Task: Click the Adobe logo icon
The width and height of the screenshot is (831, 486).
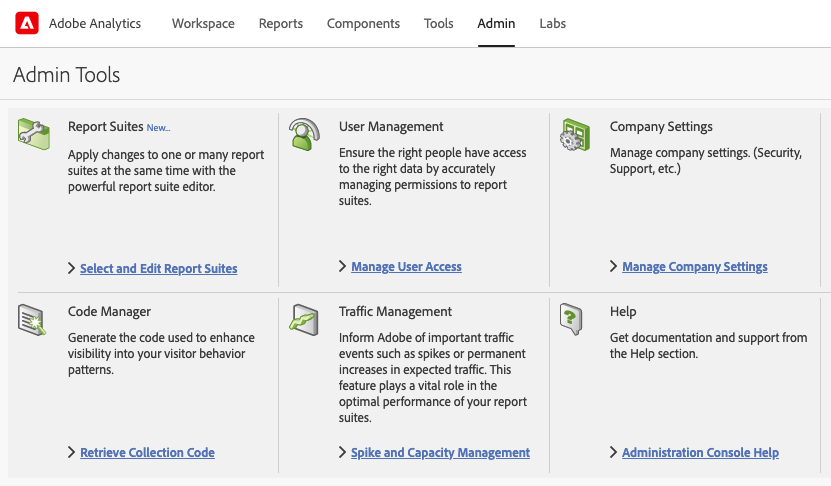Action: pos(27,23)
